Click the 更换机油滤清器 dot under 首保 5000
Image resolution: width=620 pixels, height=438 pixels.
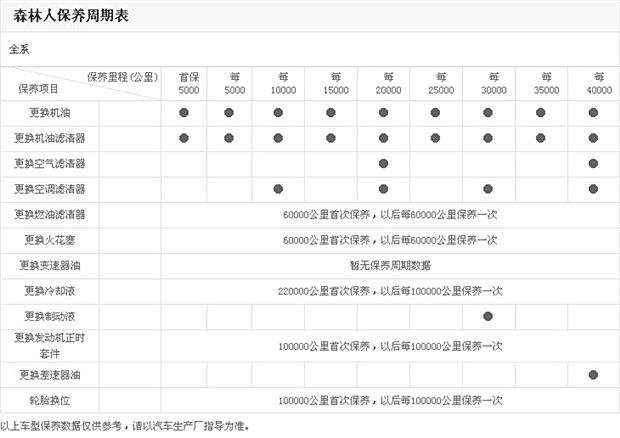(x=184, y=138)
